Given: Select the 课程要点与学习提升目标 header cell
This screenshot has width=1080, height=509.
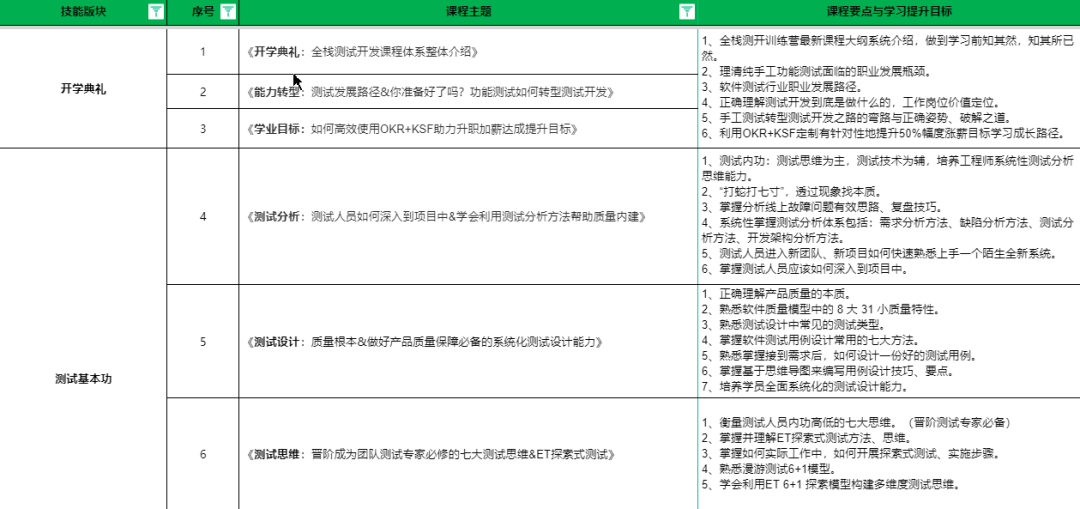Looking at the screenshot, I should tap(889, 12).
